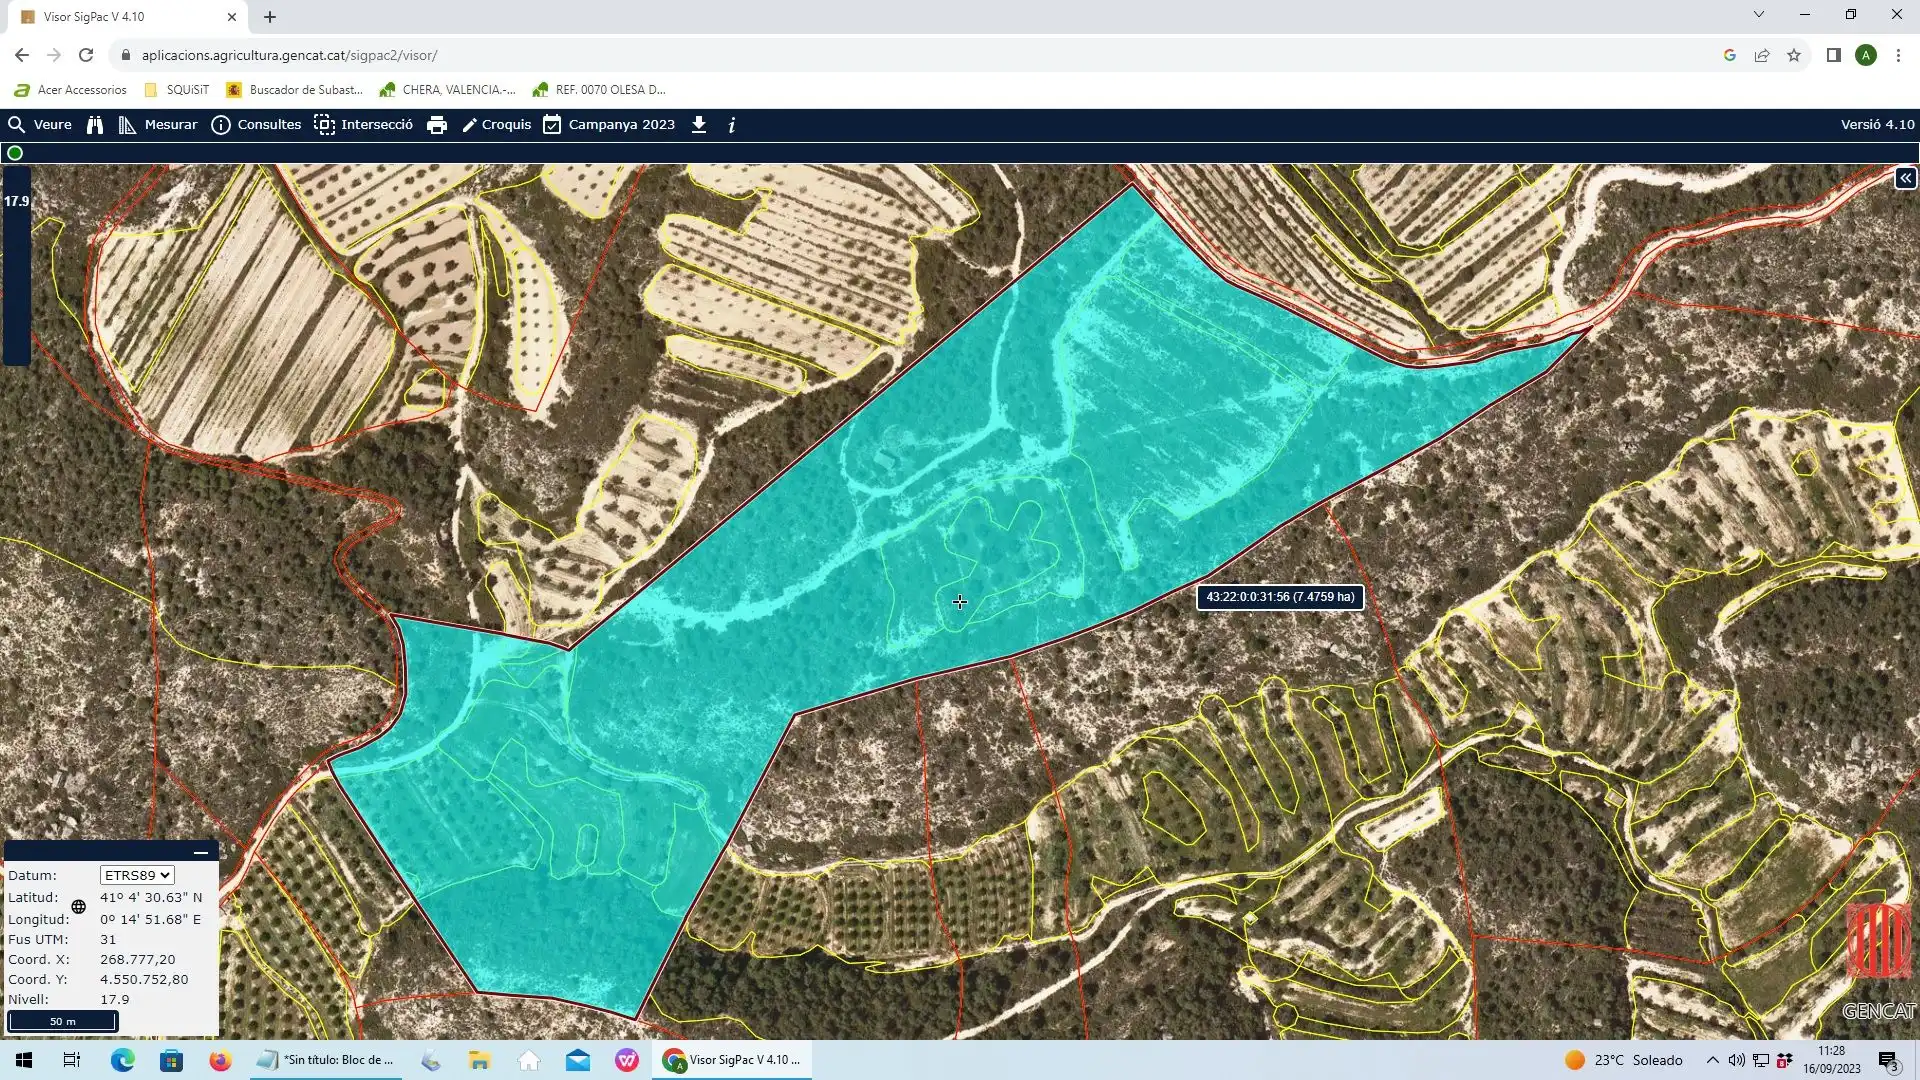
Task: Open the browser side panel icon
Action: [1834, 56]
